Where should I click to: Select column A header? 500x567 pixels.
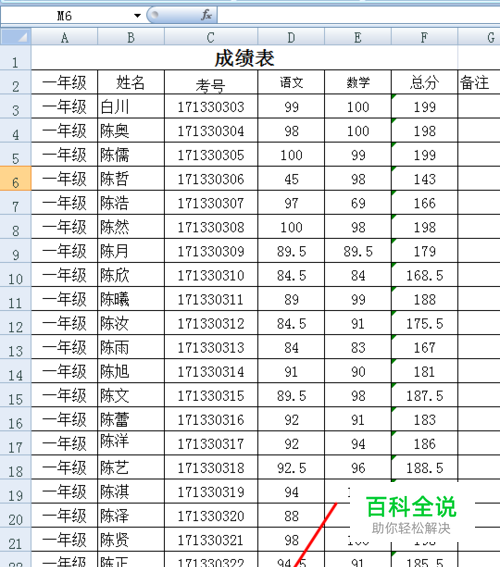64,37
